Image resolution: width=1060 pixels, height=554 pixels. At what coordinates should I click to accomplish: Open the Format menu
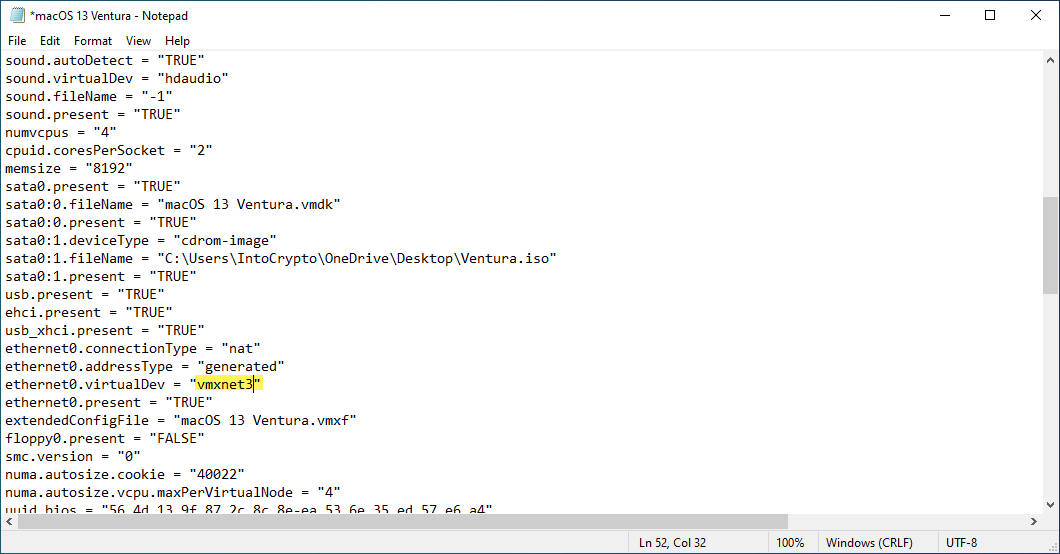(93, 41)
